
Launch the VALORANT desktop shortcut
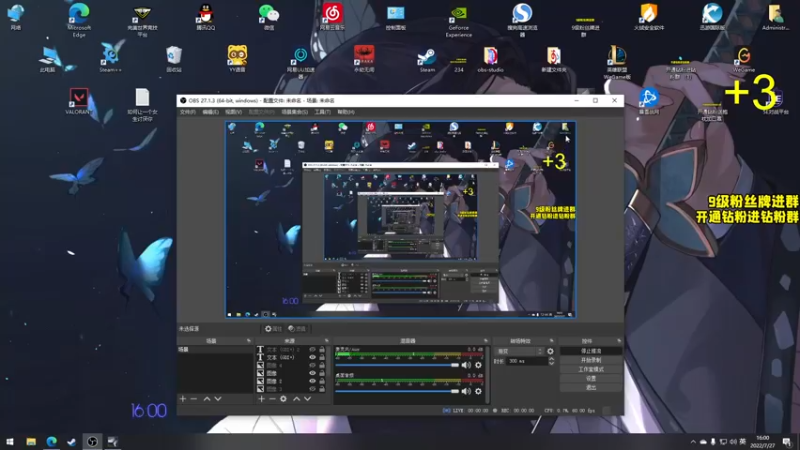78,101
